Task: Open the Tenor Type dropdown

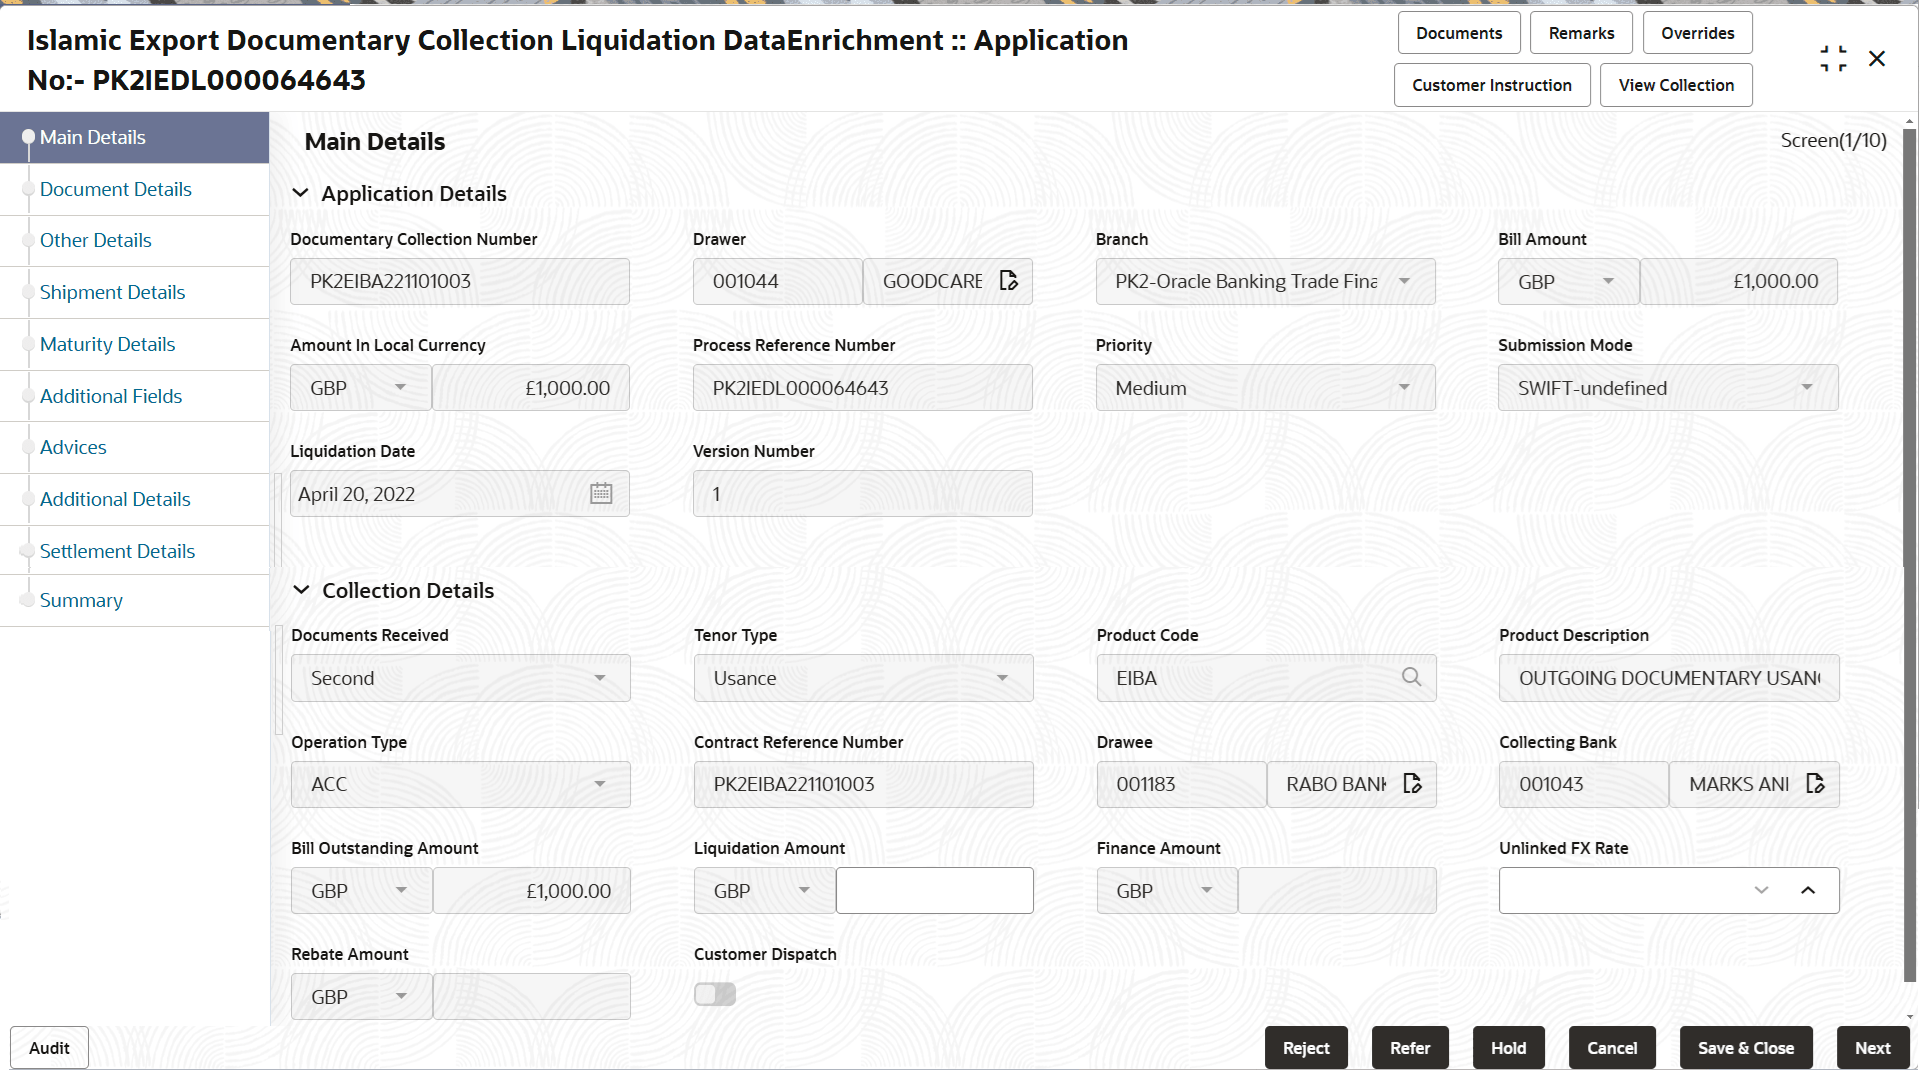Action: click(x=1002, y=677)
